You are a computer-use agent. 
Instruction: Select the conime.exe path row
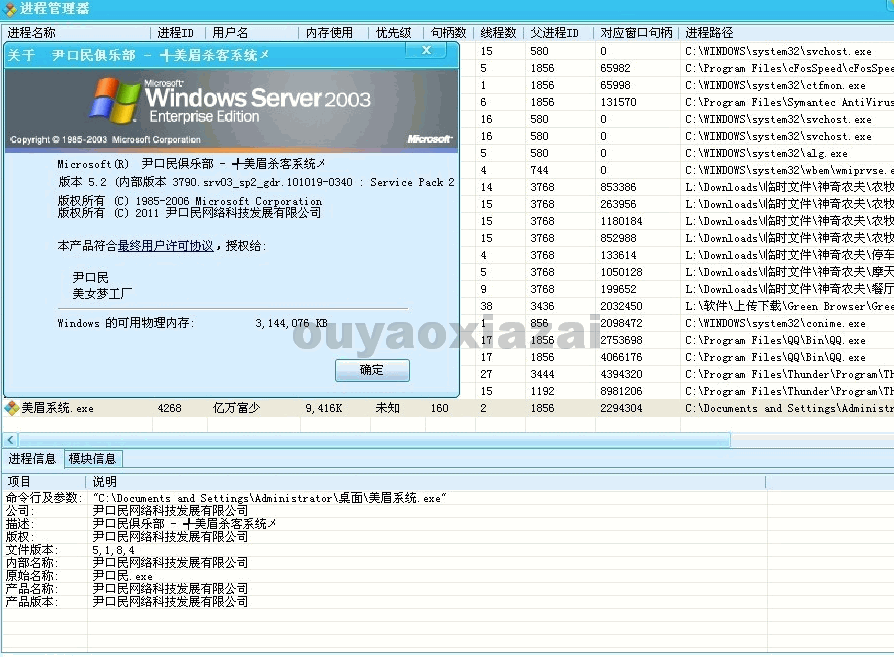point(775,323)
